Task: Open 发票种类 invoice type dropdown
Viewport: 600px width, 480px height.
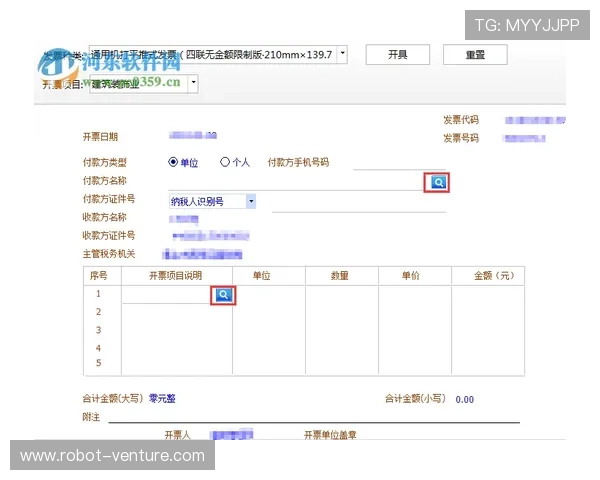Action: pos(342,54)
